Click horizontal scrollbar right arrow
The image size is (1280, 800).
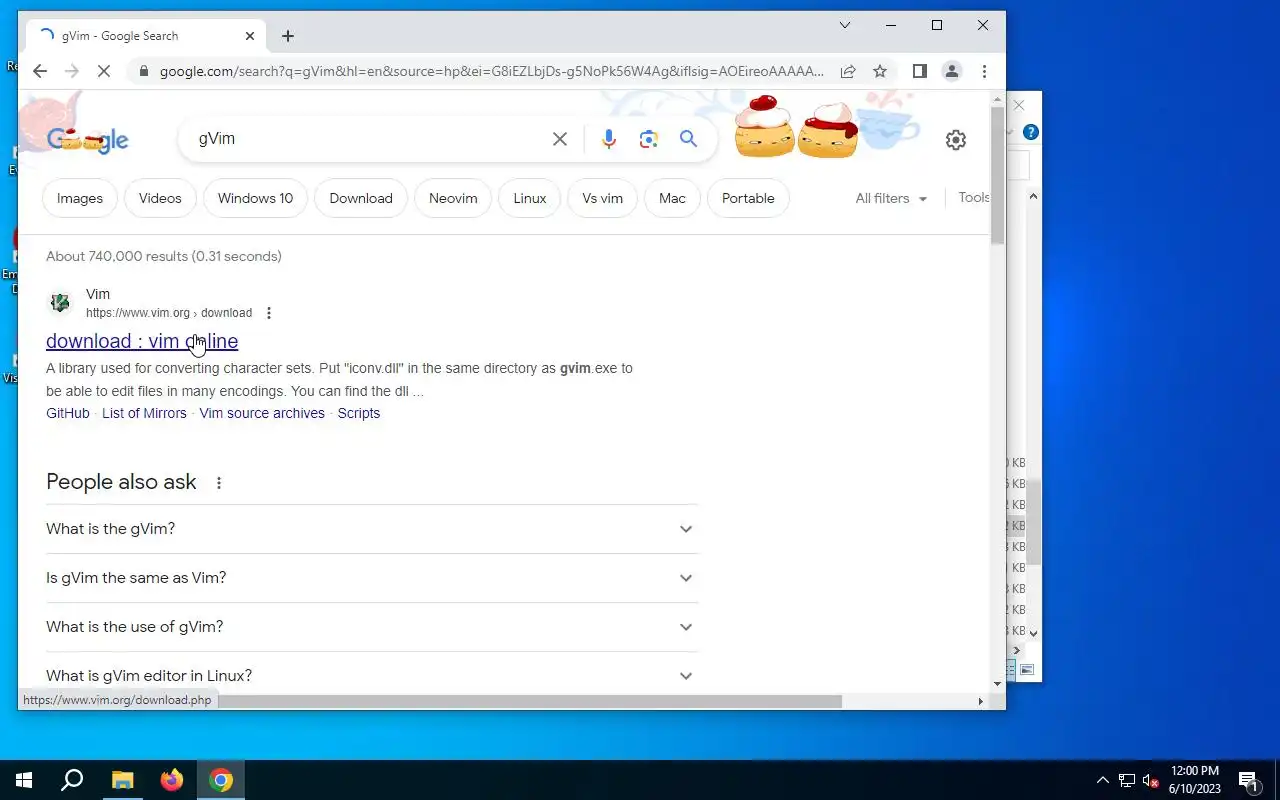click(x=981, y=701)
